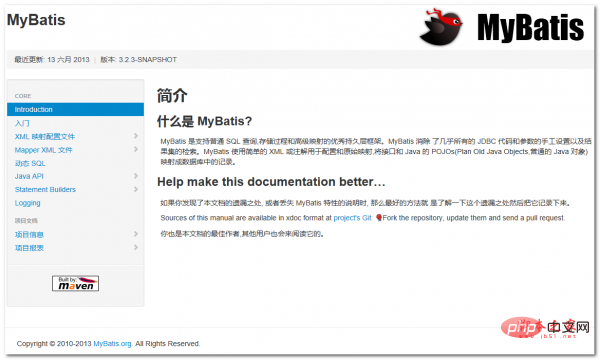Expand the Java API submenu arrow
The width and height of the screenshot is (600, 360).
[x=136, y=176]
